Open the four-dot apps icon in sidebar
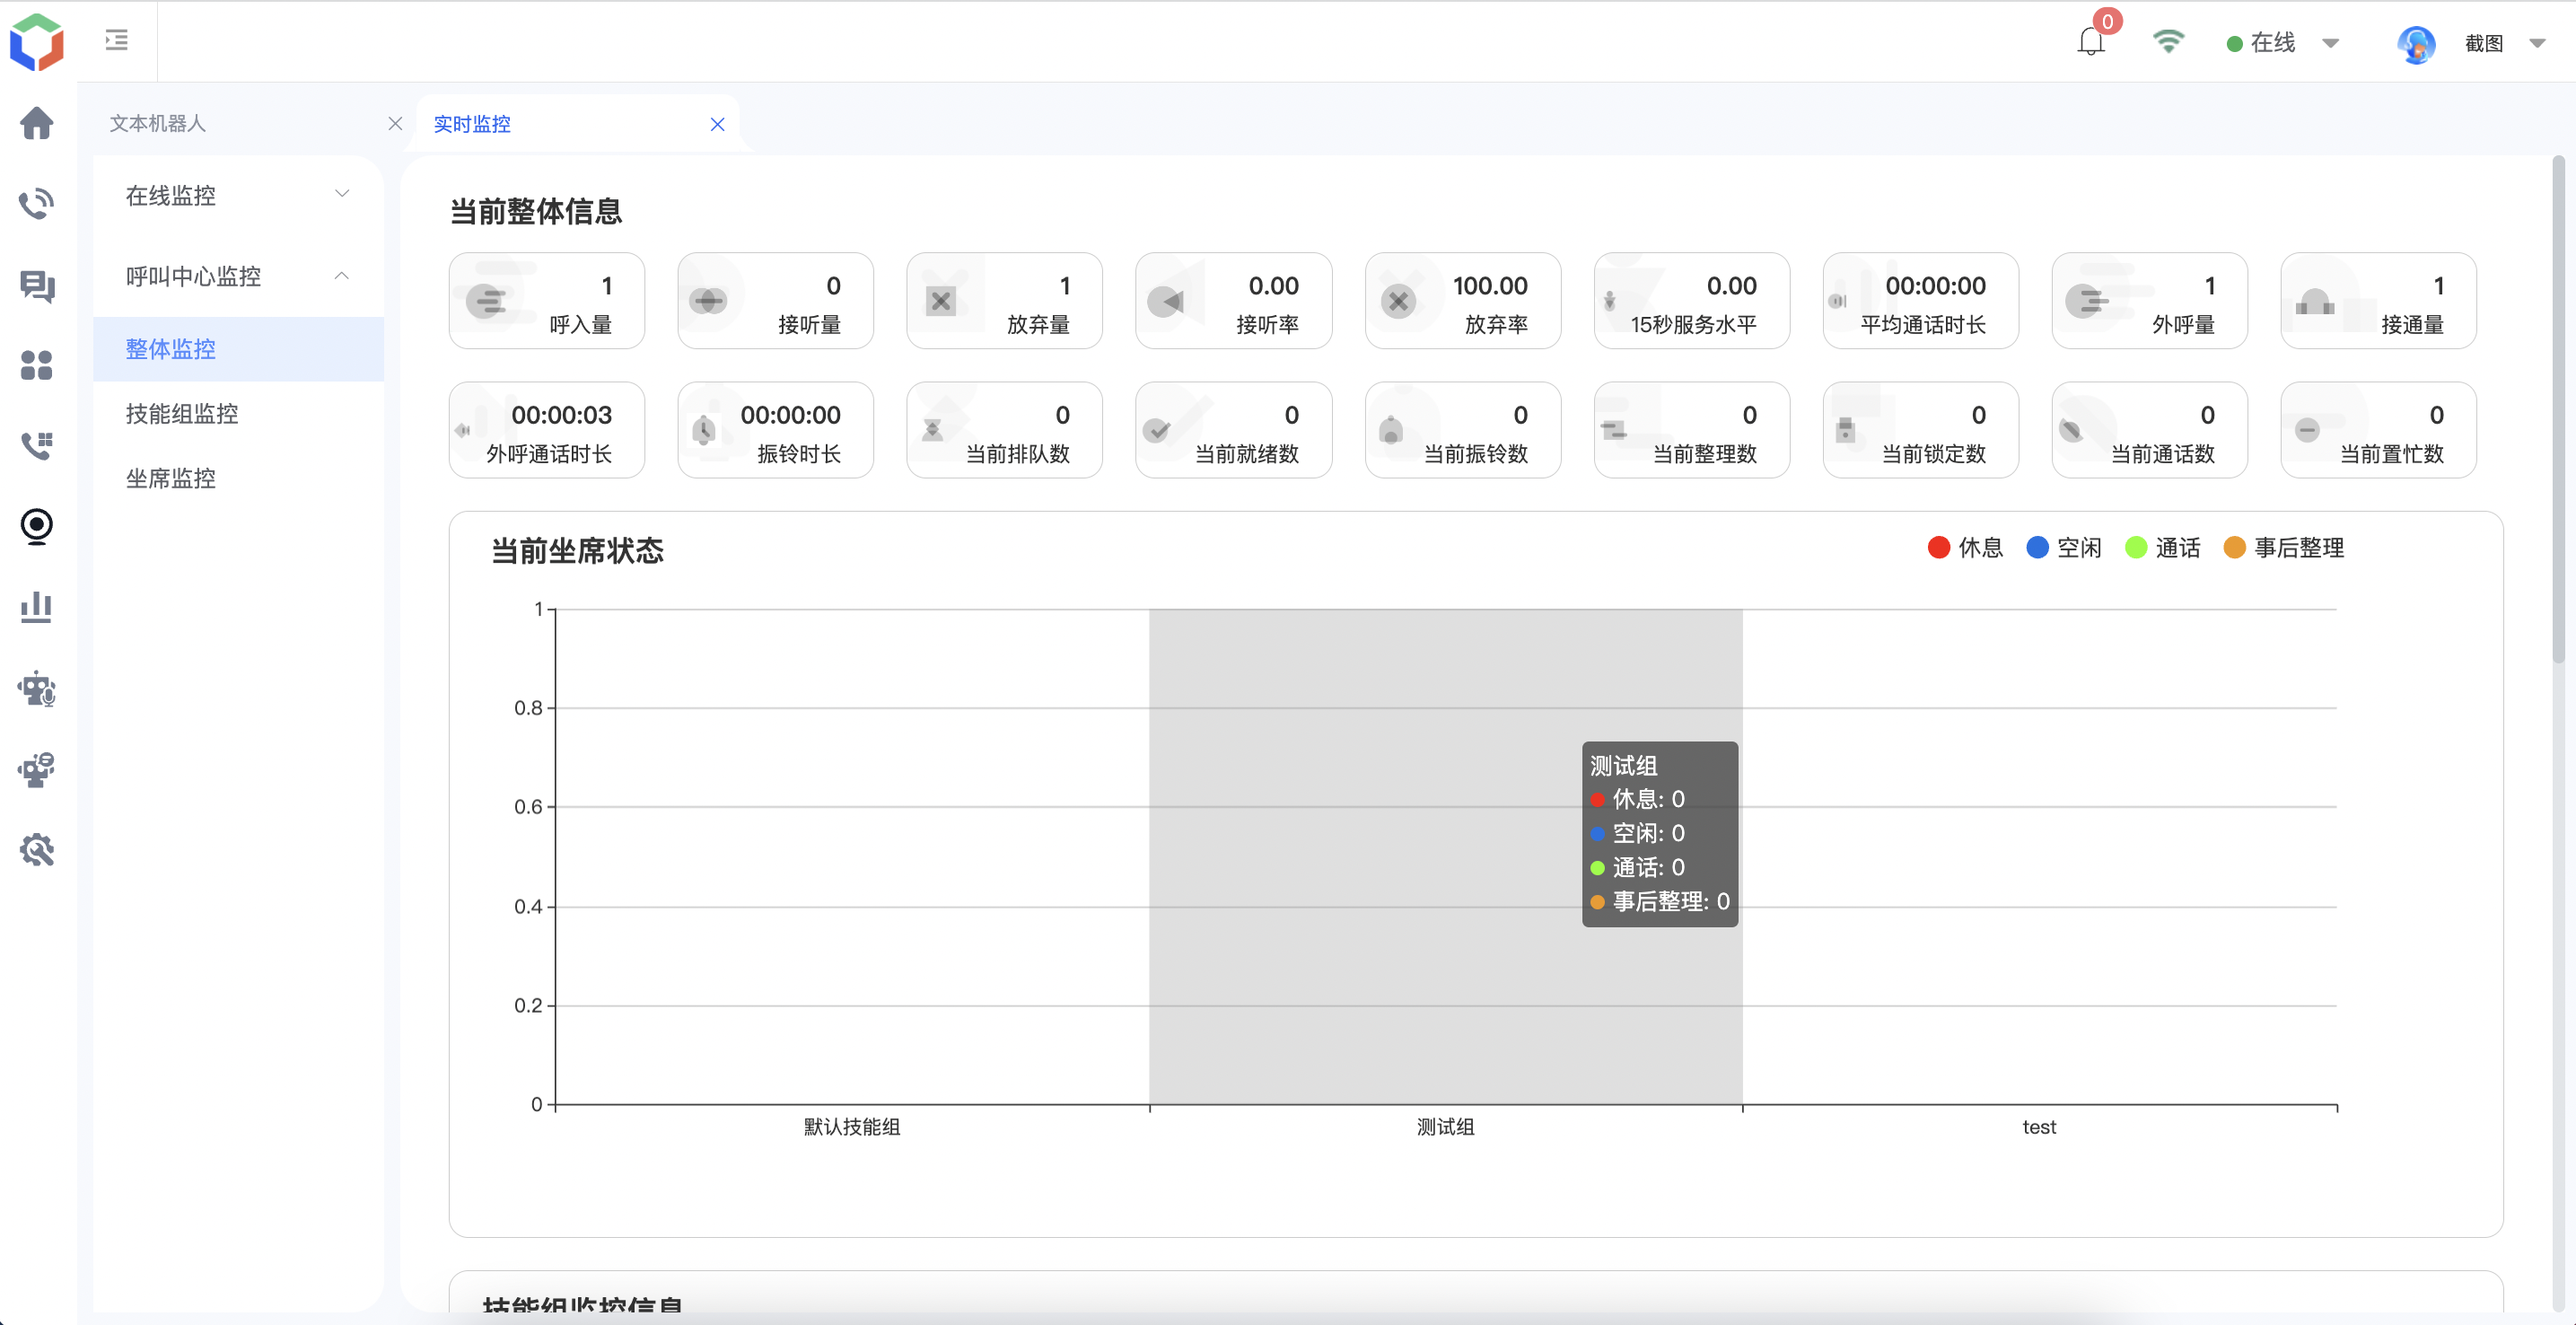Viewport: 2576px width, 1325px height. 37,365
